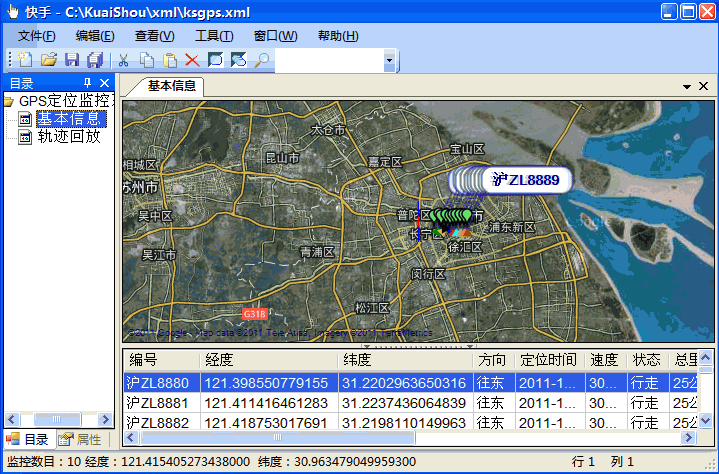Click latitude cell 31.2198110149963
The width and height of the screenshot is (719, 474).
pos(404,422)
